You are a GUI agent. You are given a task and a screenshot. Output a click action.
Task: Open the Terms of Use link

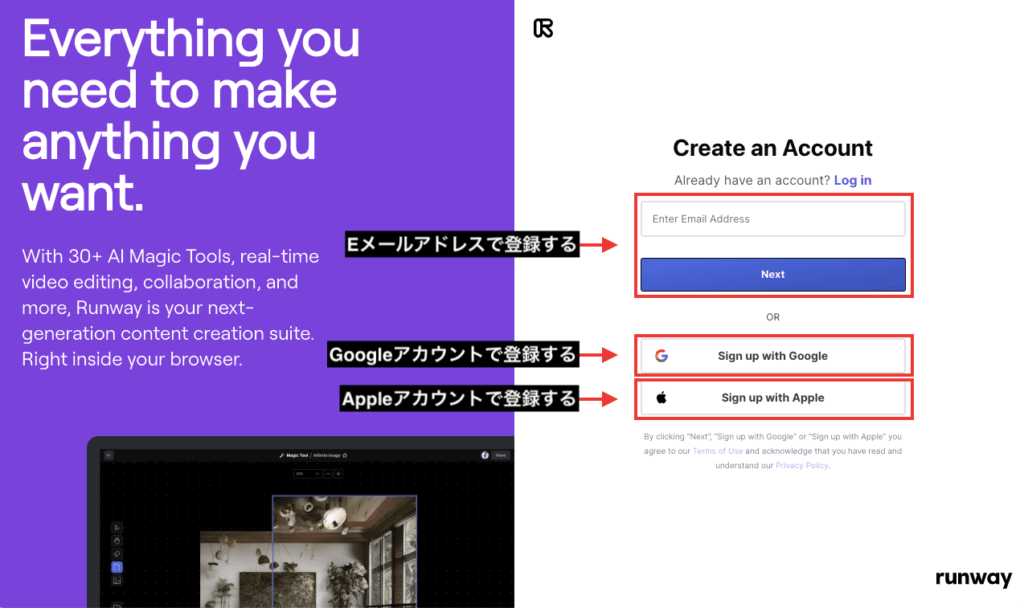(x=718, y=451)
